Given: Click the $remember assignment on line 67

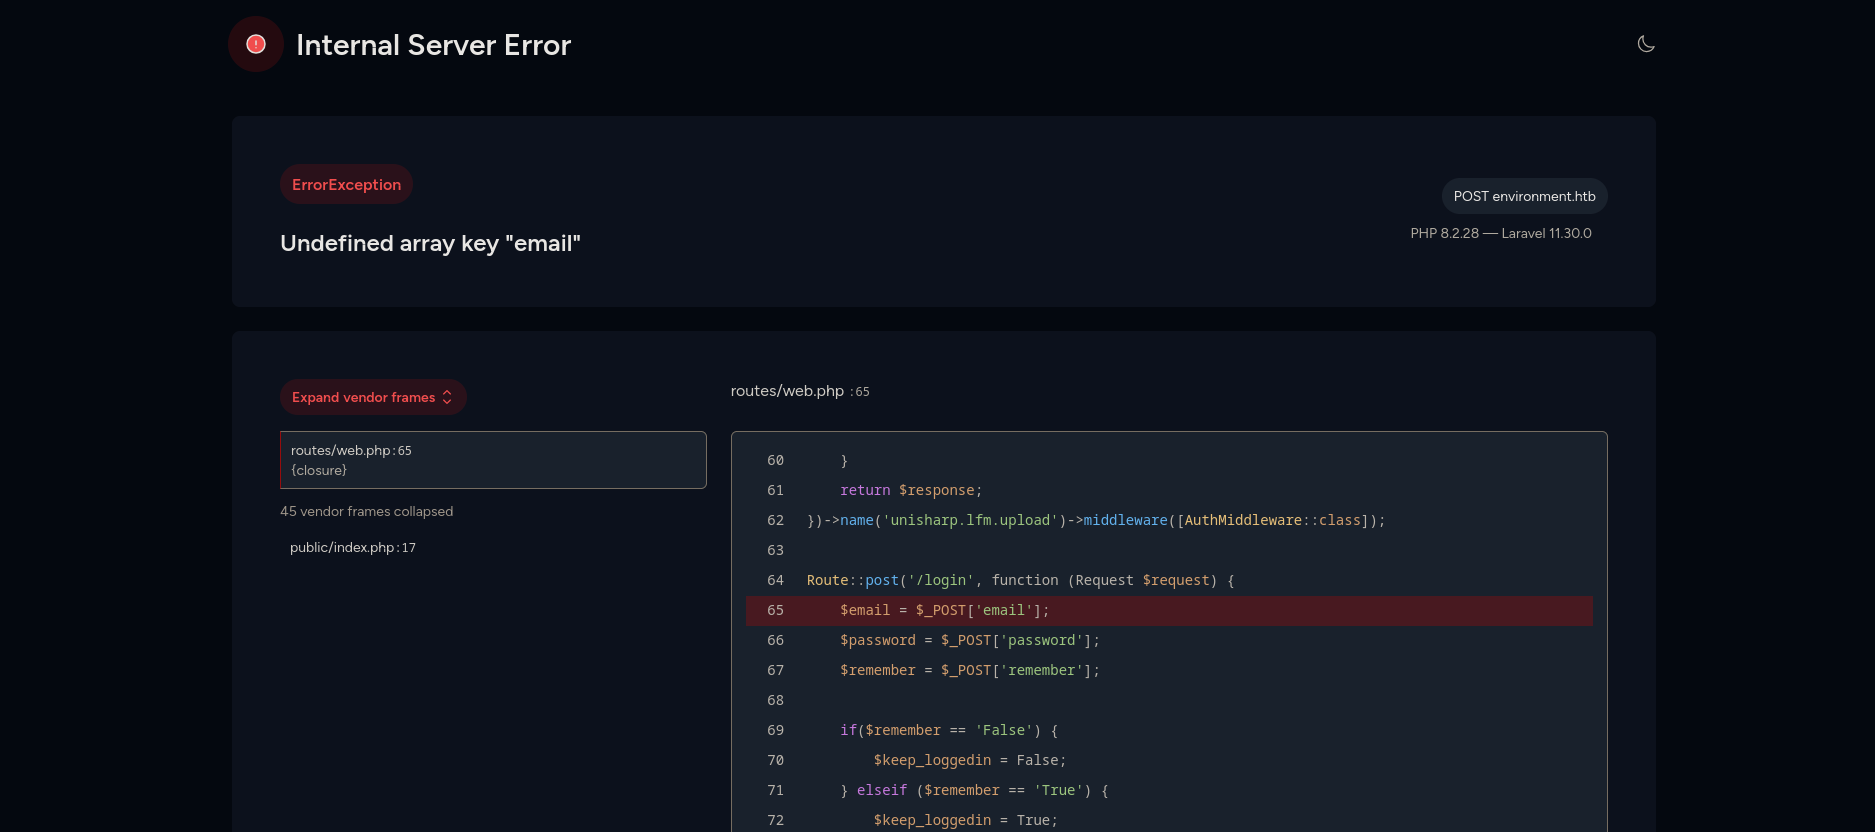Looking at the screenshot, I should click(x=969, y=670).
